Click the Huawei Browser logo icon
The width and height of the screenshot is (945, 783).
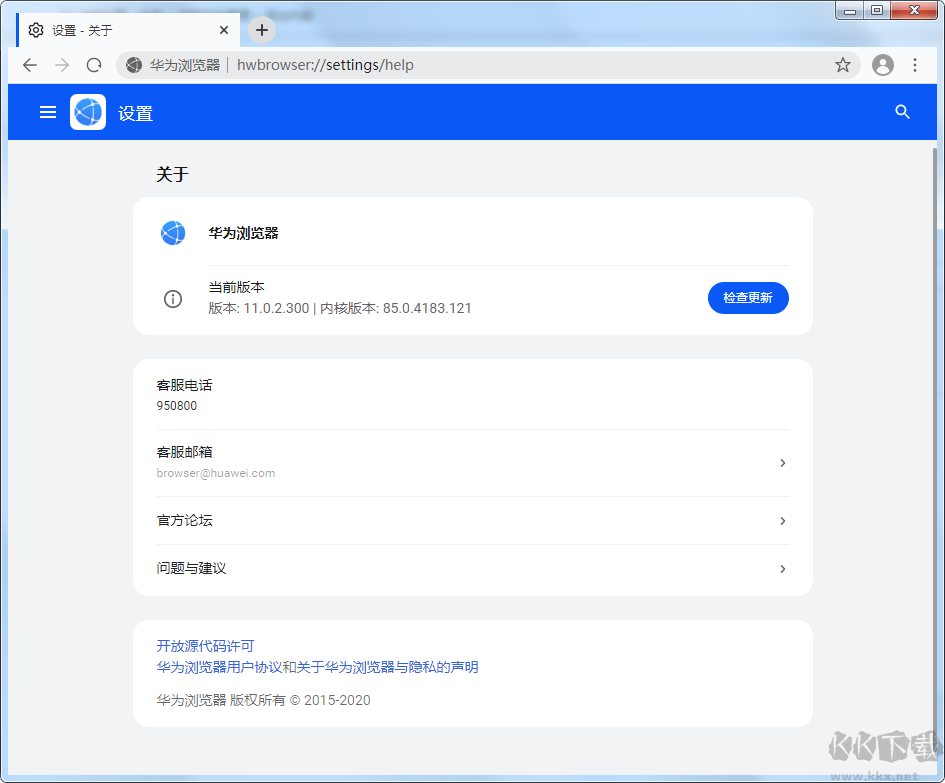pos(88,112)
